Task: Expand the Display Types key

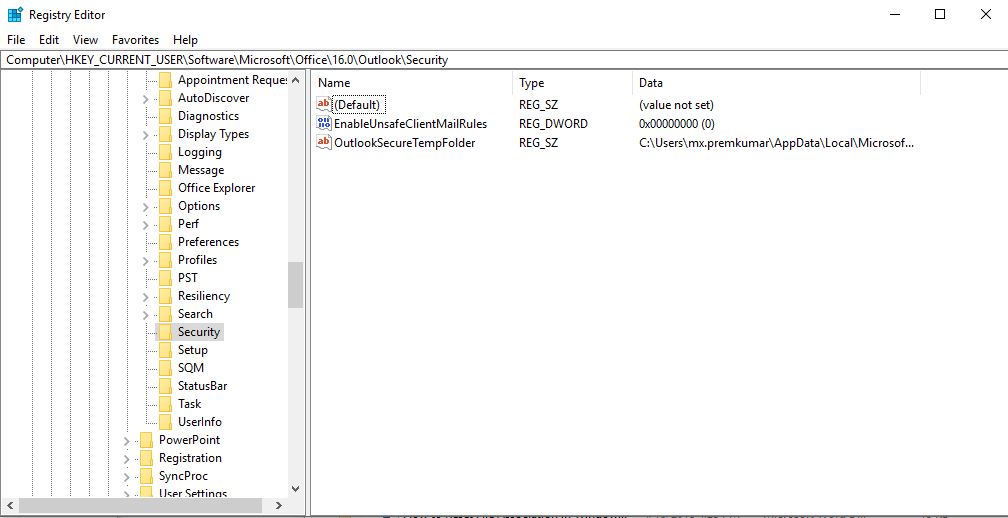Action: [145, 135]
